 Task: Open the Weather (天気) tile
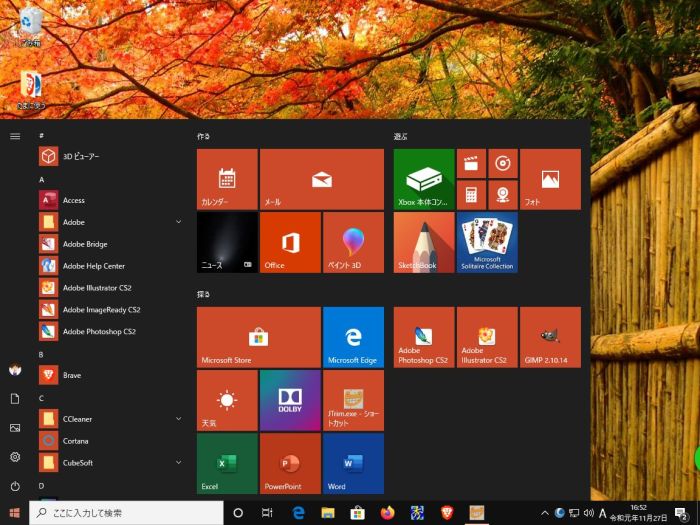[x=227, y=400]
